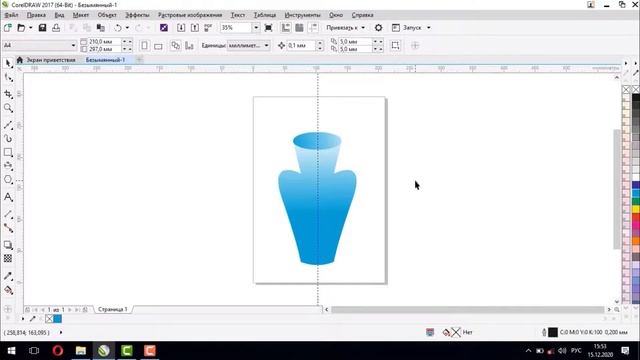Select the Text tool
The width and height of the screenshot is (640, 360).
tap(8, 198)
